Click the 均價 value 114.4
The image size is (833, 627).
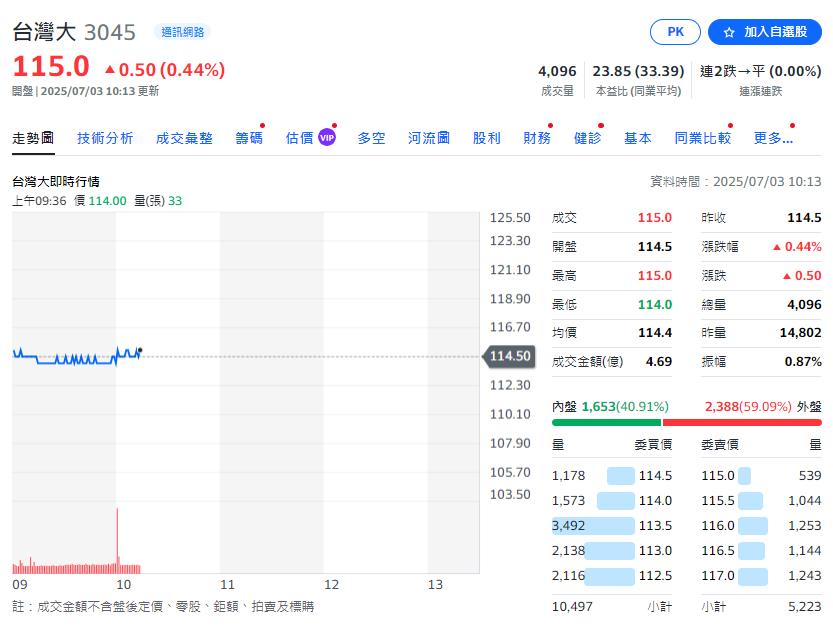click(x=654, y=333)
